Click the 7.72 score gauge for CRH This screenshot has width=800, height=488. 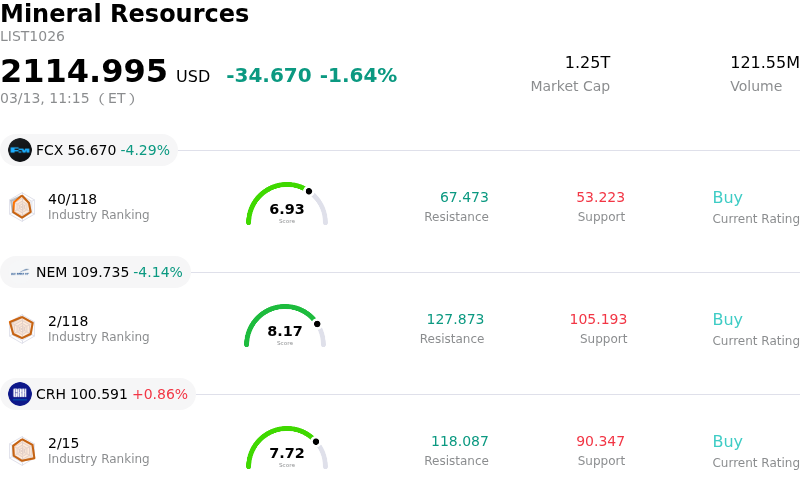pos(287,450)
